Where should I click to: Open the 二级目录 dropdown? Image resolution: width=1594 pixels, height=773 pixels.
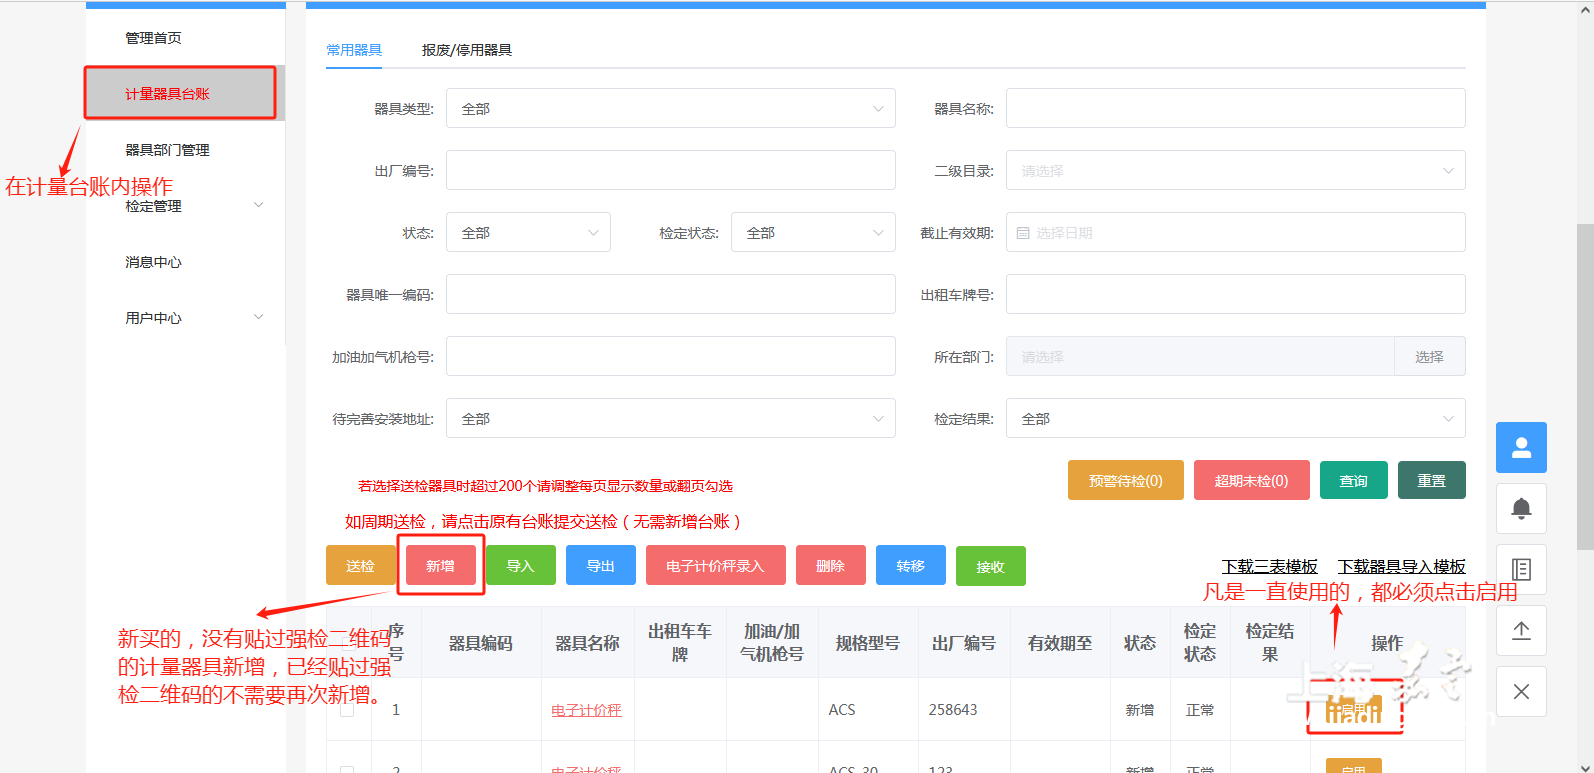pos(1235,171)
